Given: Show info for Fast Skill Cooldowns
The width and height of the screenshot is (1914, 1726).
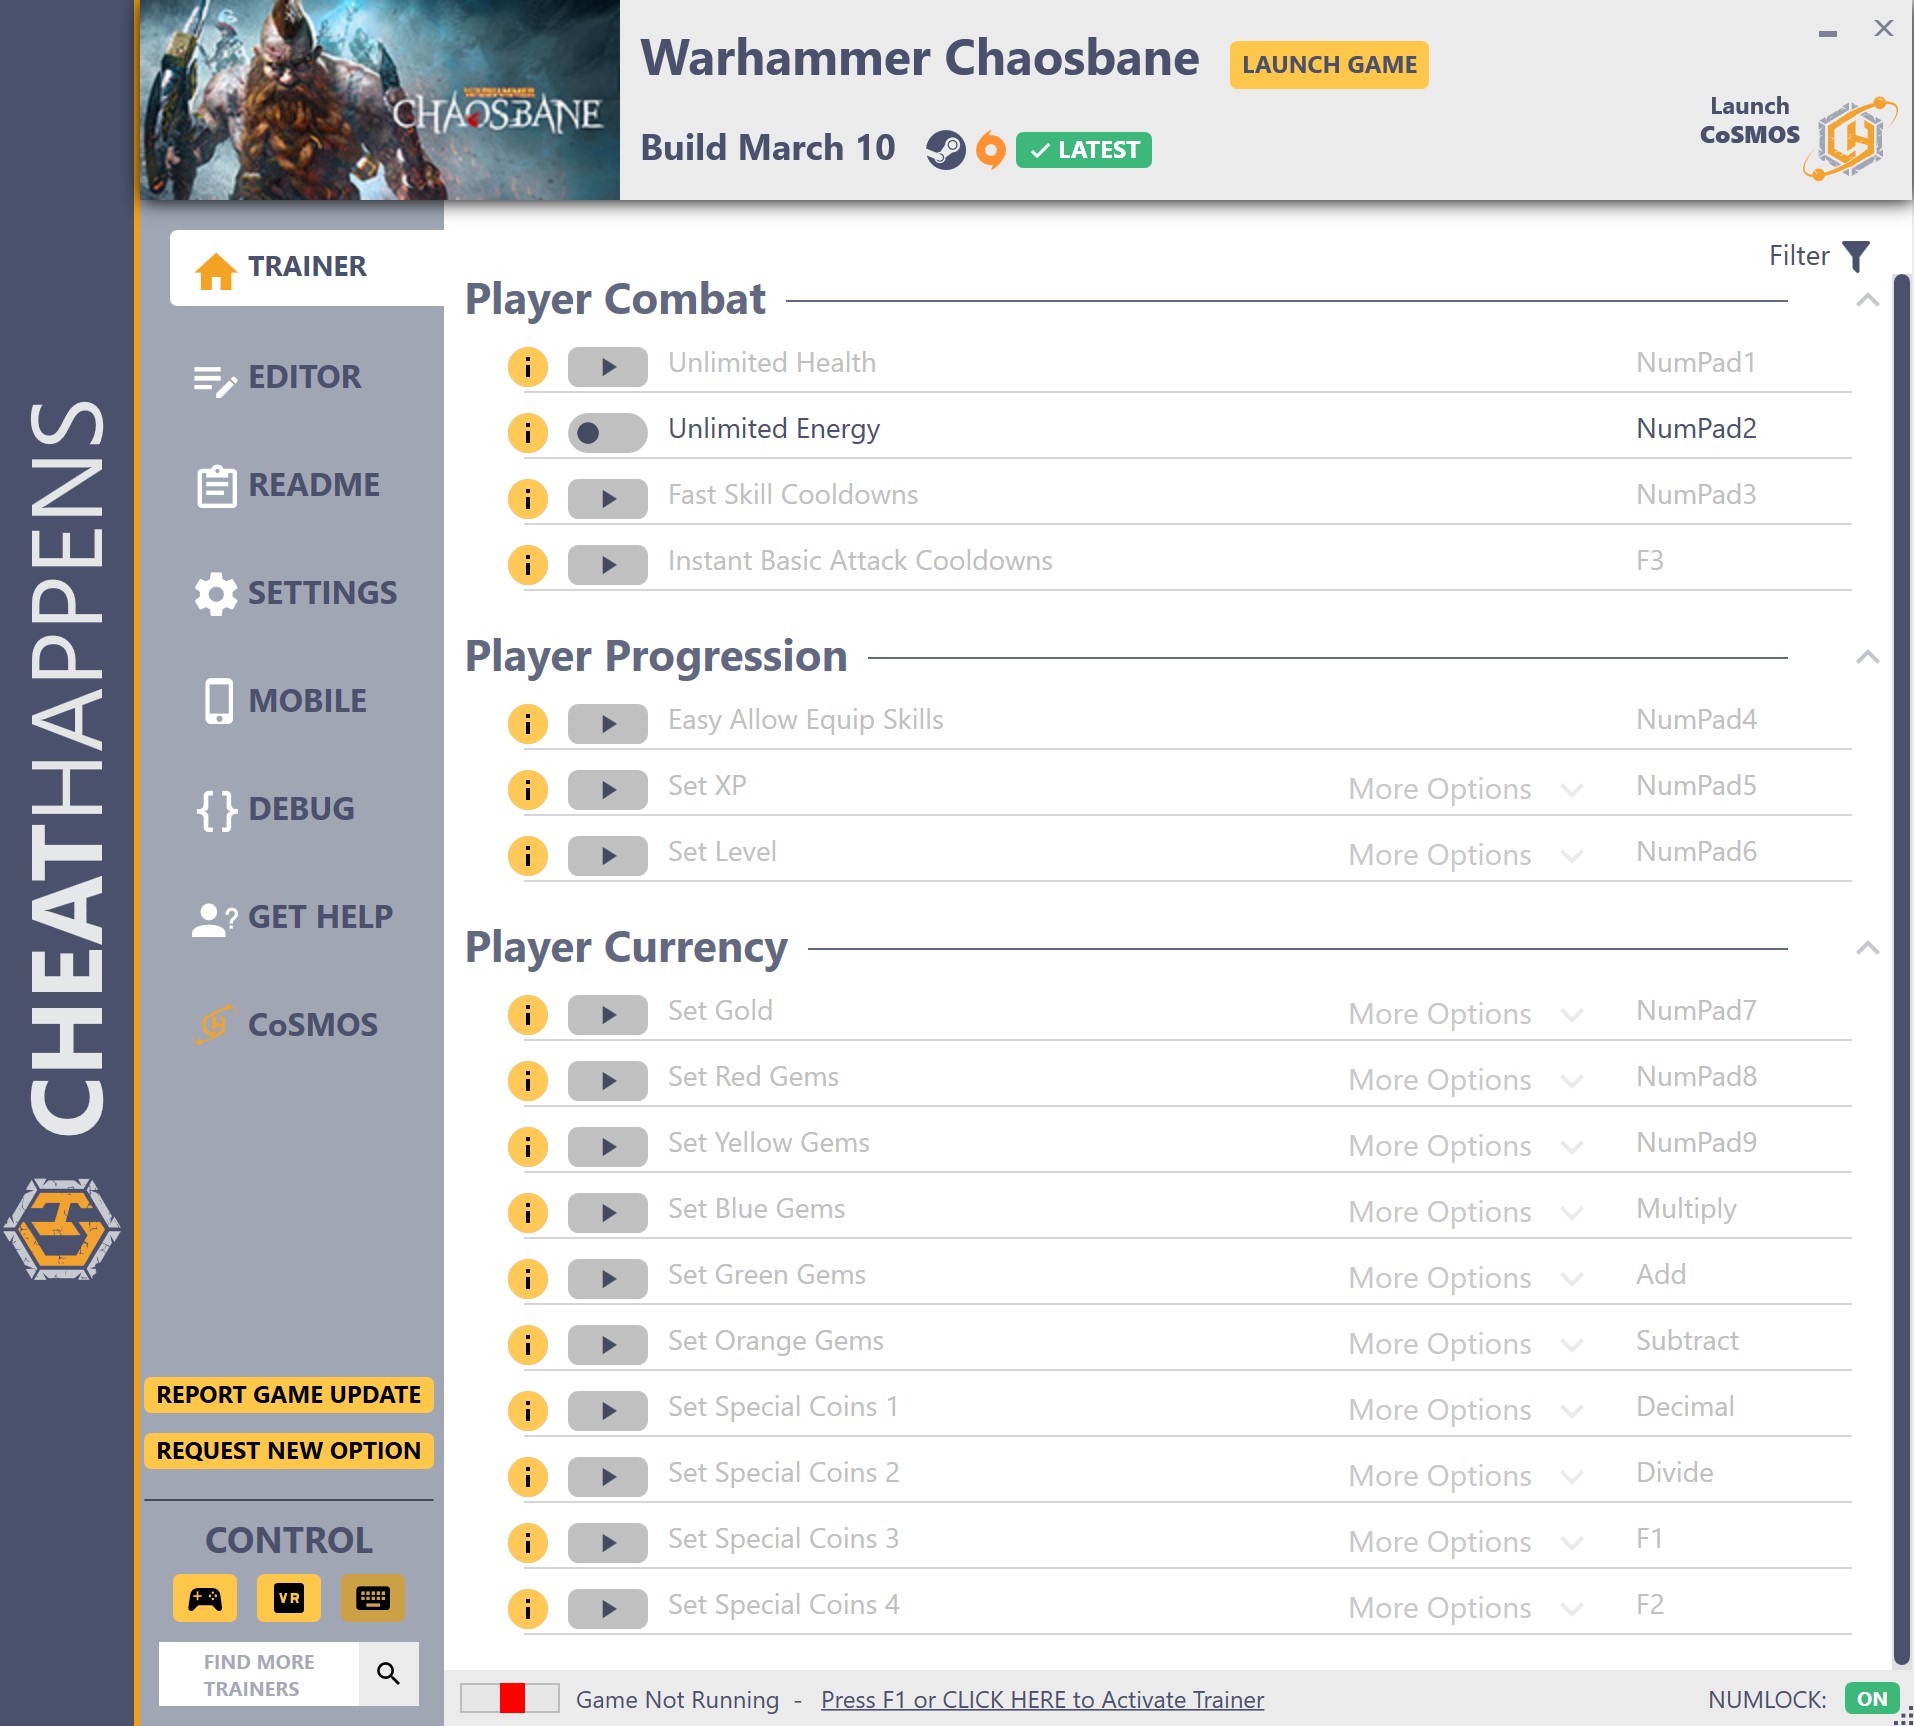Looking at the screenshot, I should tap(528, 499).
